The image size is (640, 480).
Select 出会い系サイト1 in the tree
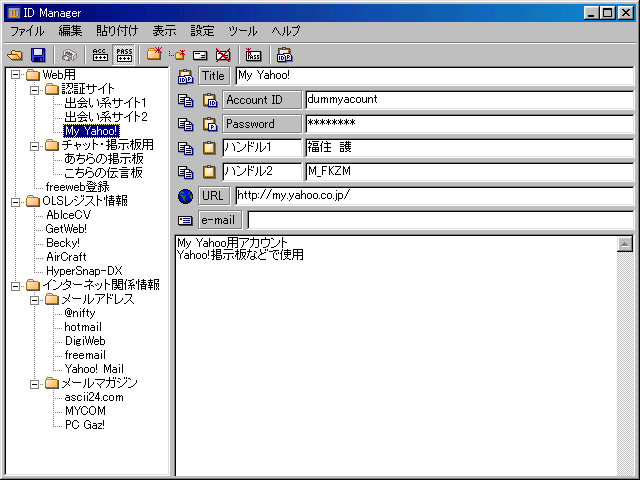point(105,103)
